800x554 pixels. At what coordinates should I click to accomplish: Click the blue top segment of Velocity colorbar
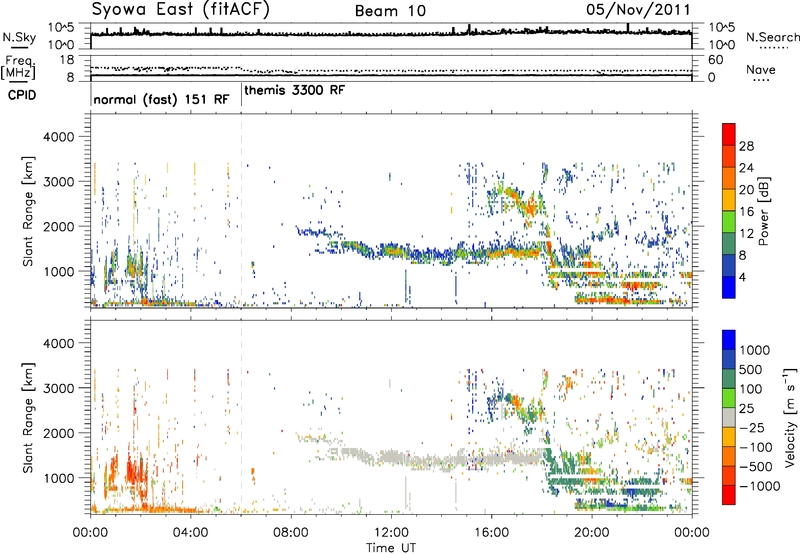729,340
